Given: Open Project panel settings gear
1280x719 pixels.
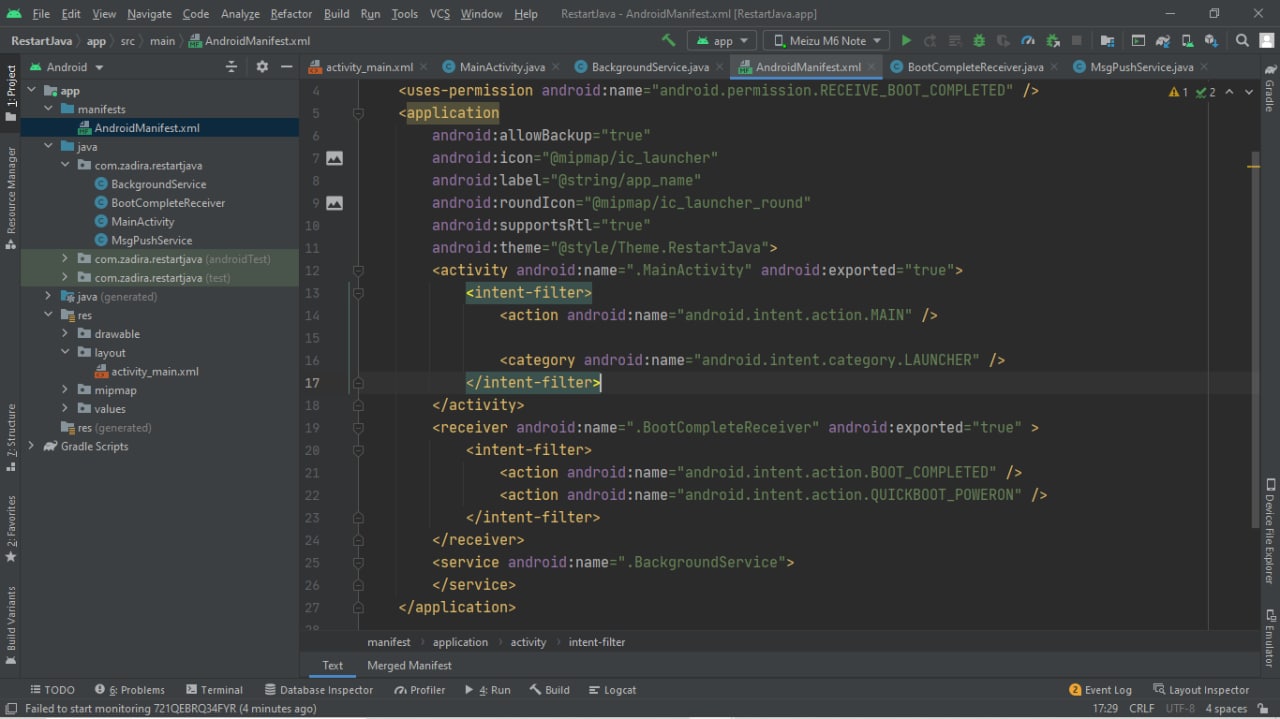Looking at the screenshot, I should pos(262,67).
